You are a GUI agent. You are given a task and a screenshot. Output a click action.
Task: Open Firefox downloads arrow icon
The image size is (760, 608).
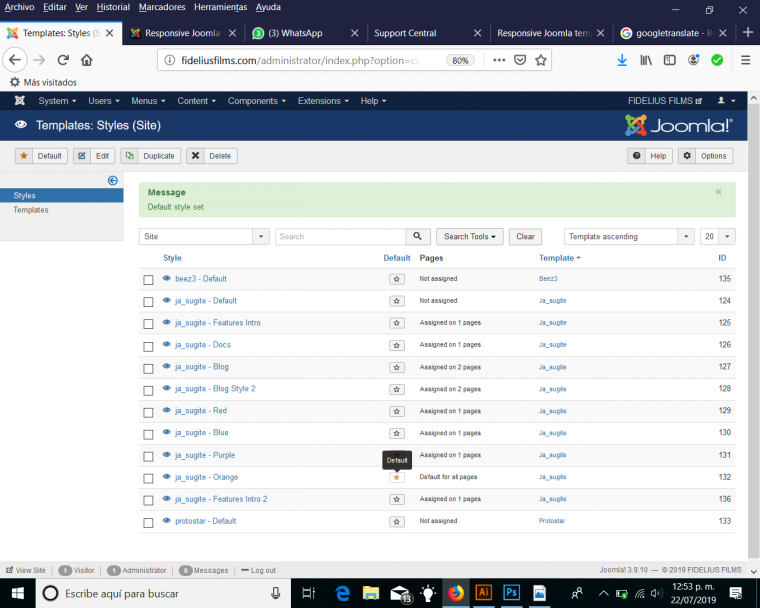tap(622, 60)
